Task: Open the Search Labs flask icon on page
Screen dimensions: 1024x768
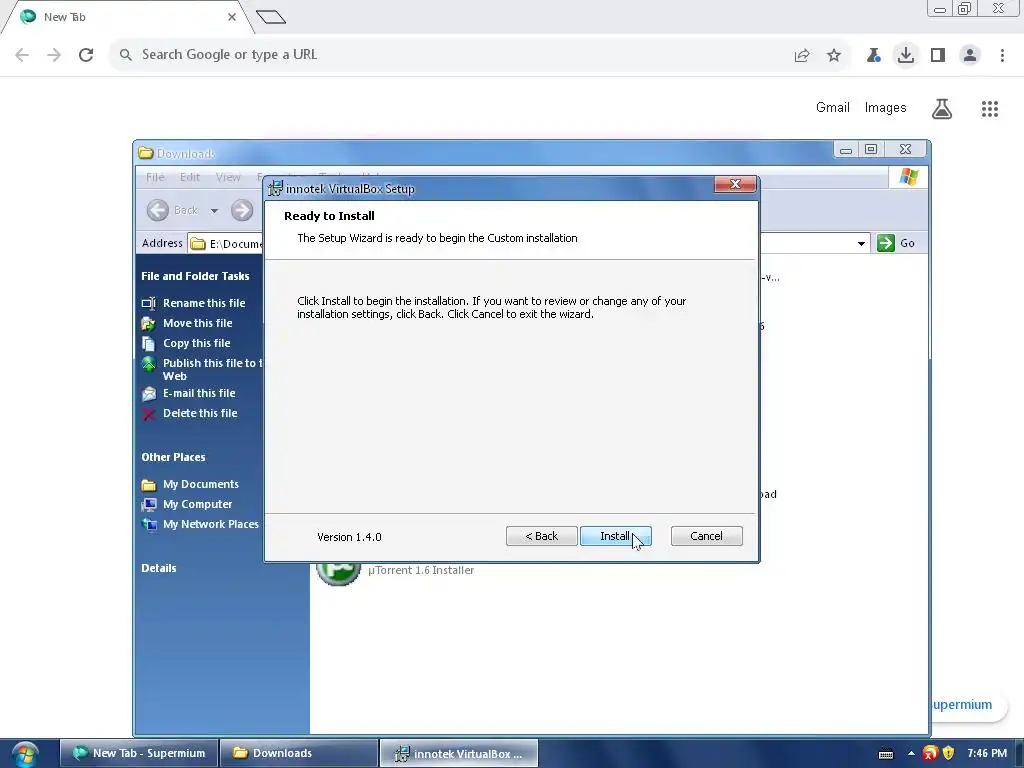Action: tap(942, 108)
